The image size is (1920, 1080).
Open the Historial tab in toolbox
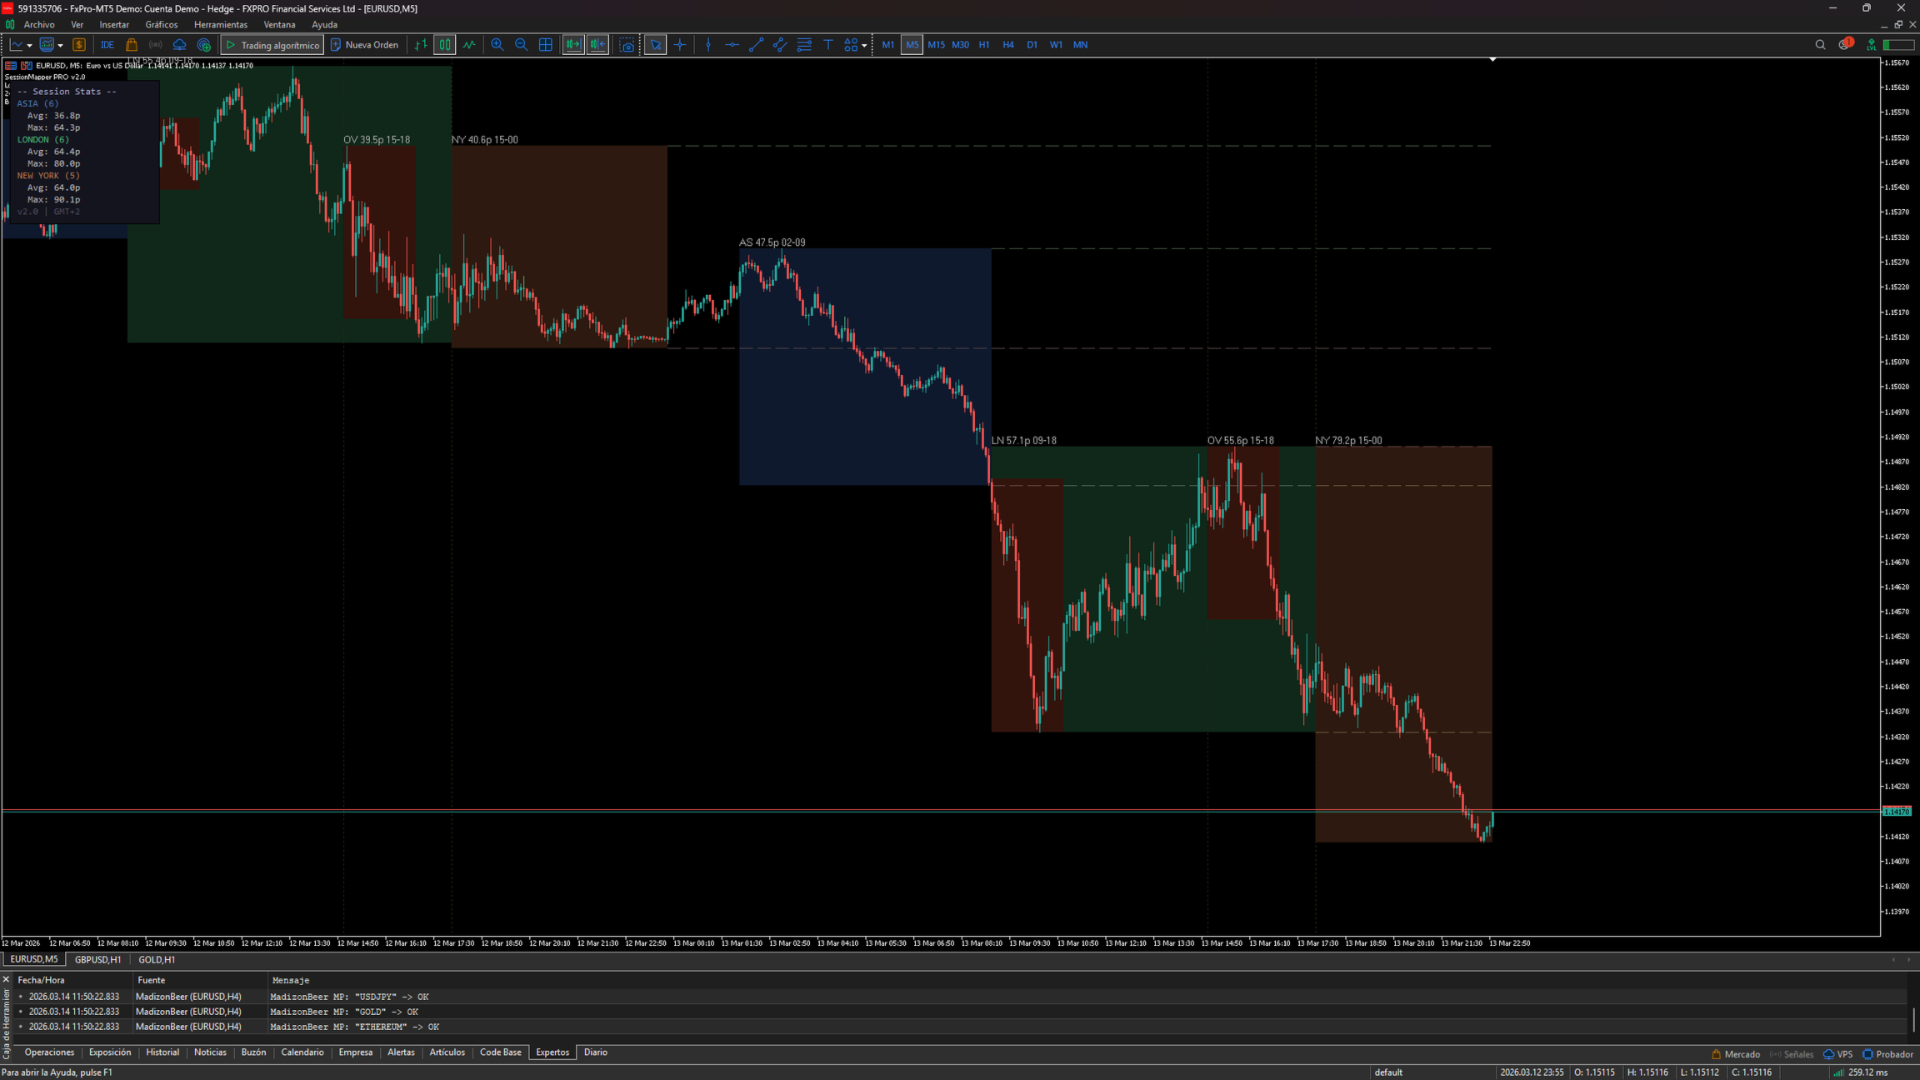[162, 1053]
